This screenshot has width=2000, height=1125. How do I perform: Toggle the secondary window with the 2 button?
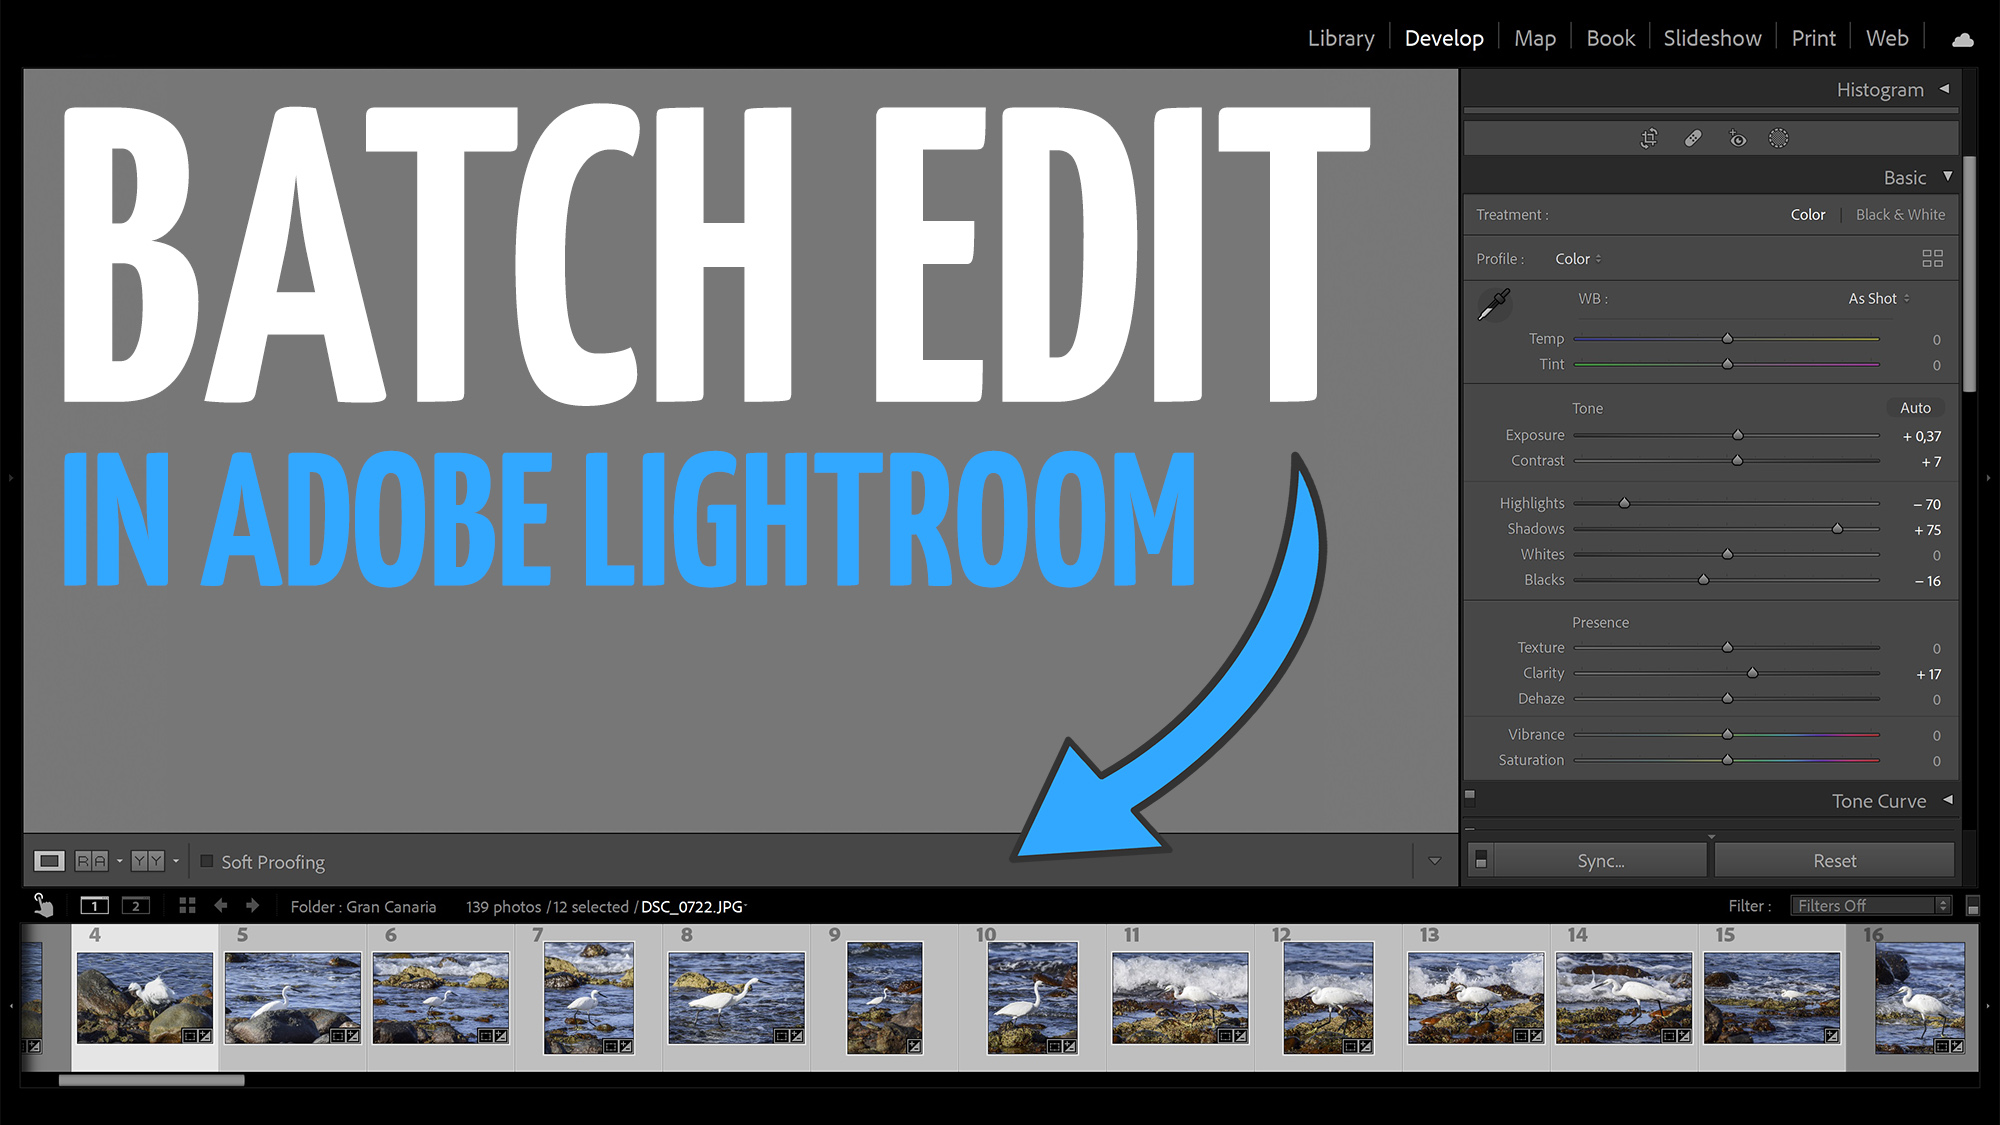[x=136, y=905]
